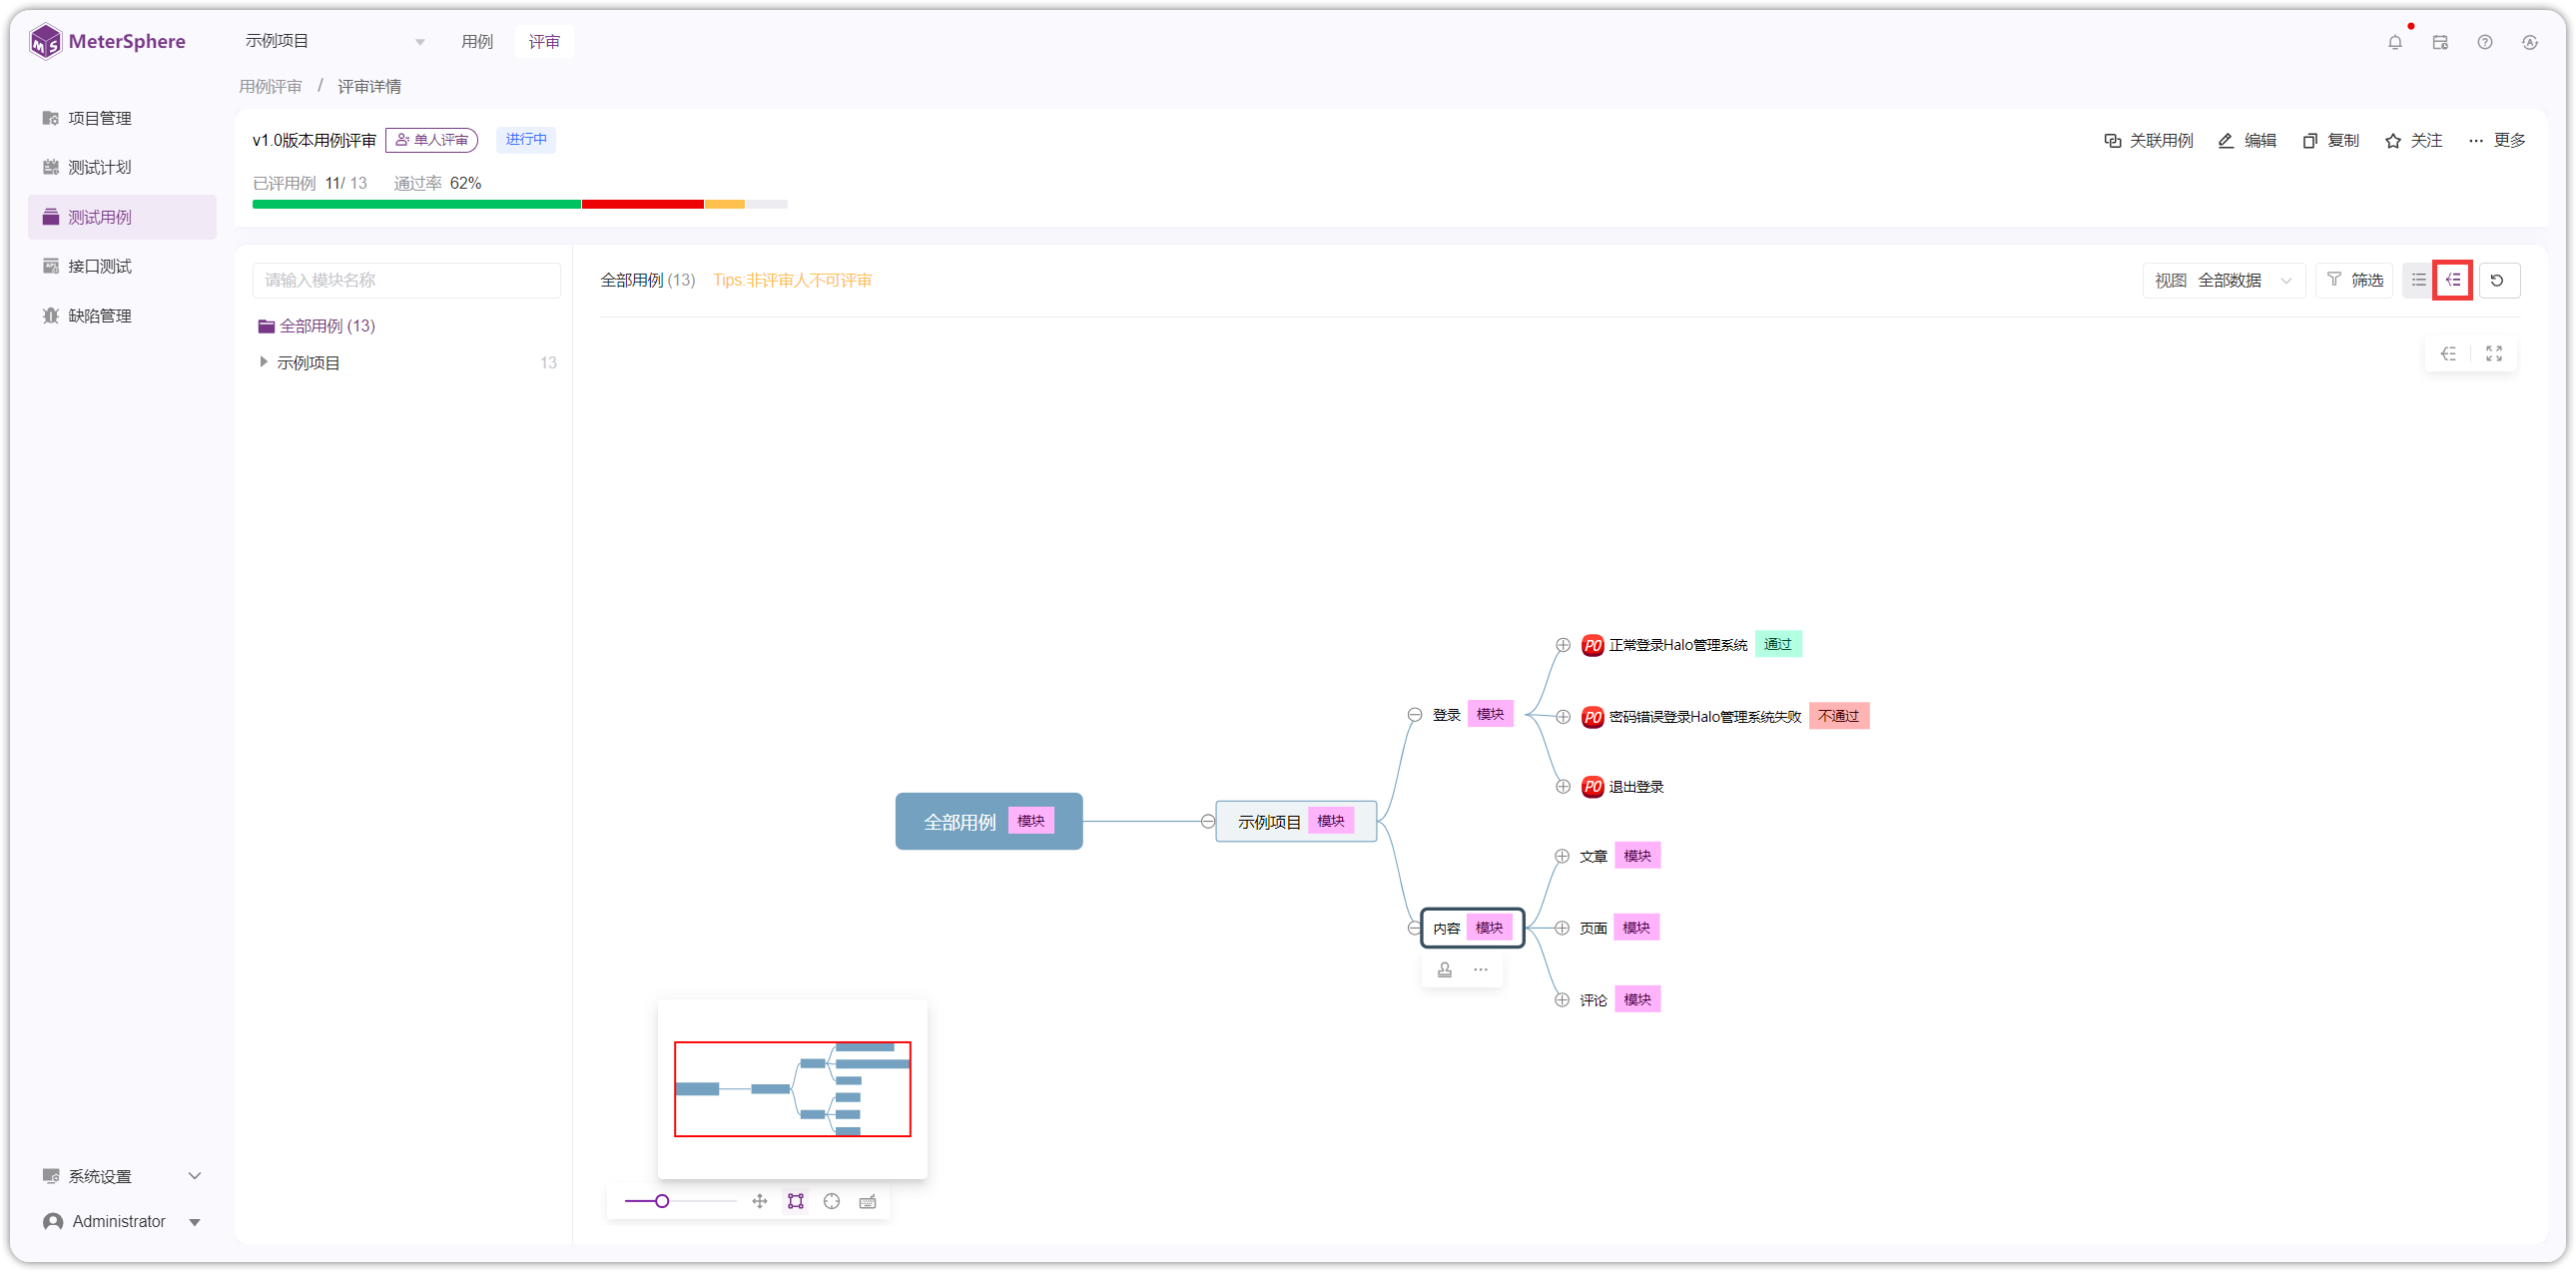Open the 视图 全部数据 dropdown
Screen dimensions: 2576x1272
[x=2222, y=280]
